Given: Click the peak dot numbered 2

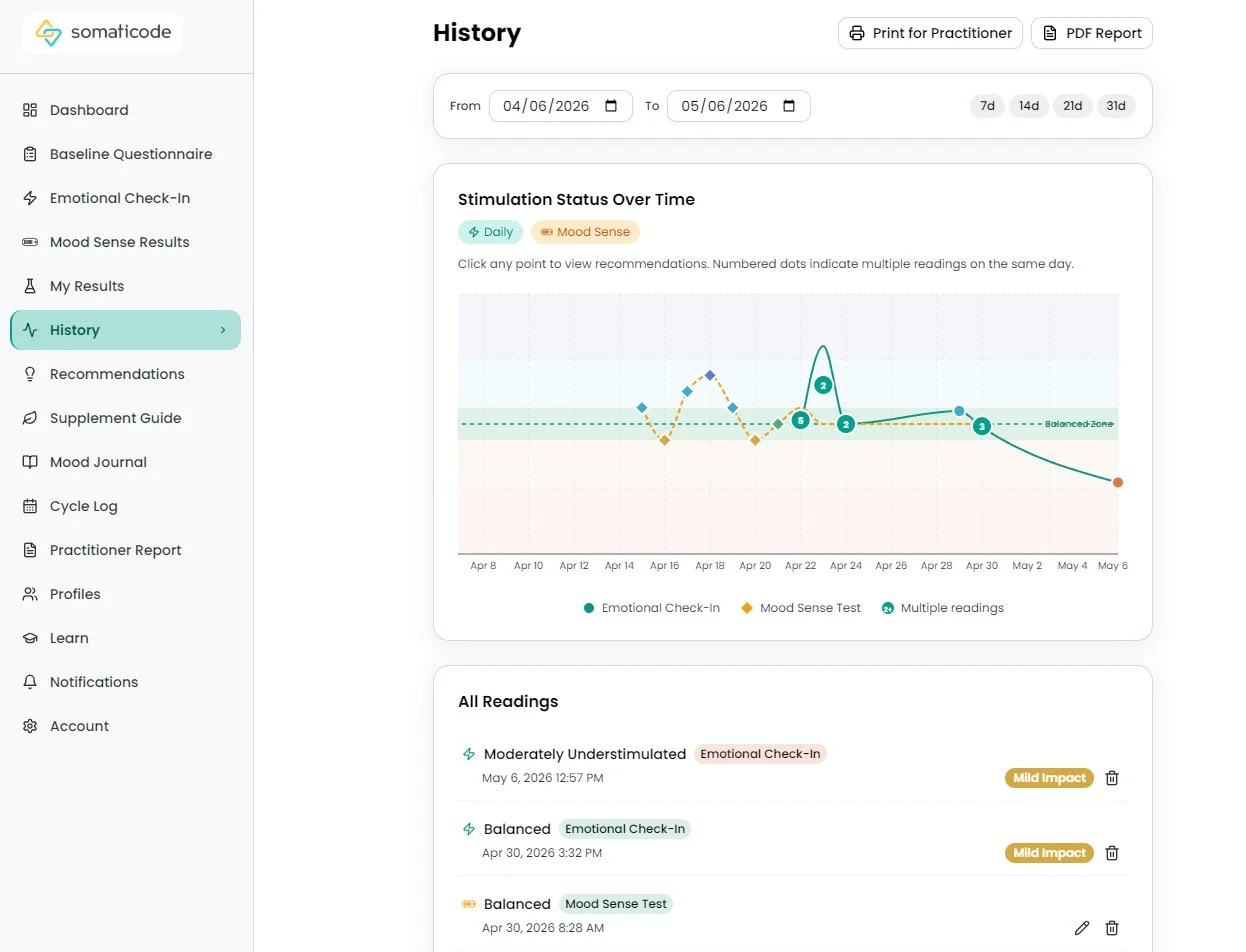Looking at the screenshot, I should point(823,385).
